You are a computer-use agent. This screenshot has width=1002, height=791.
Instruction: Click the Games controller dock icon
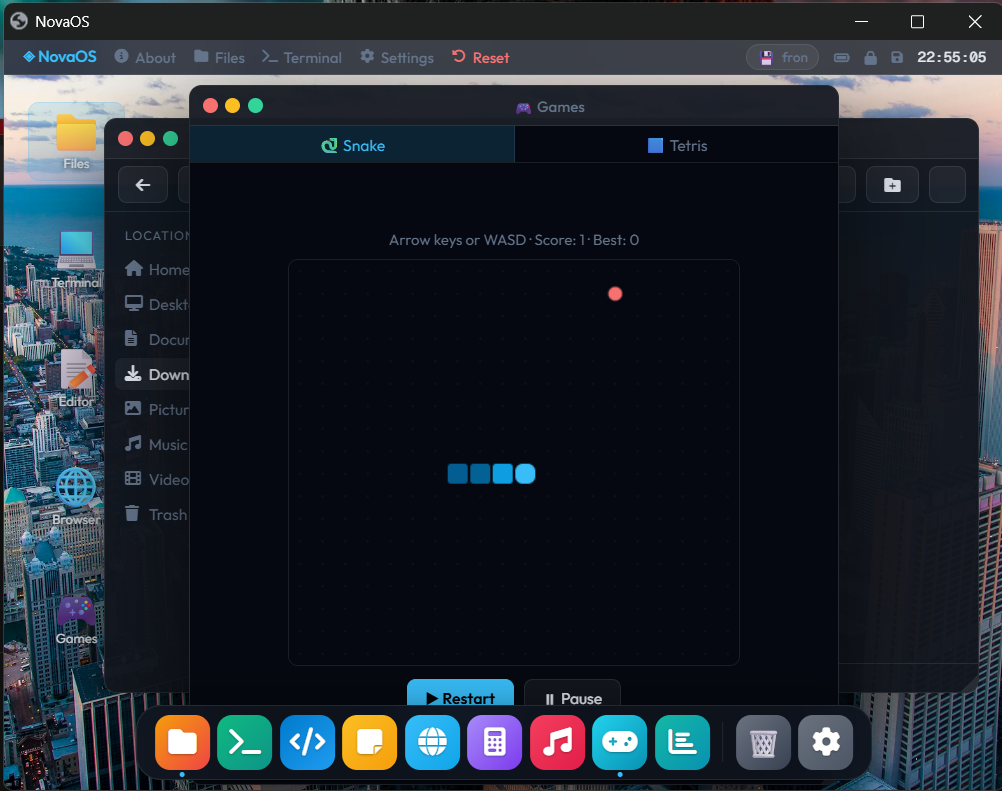(x=619, y=742)
